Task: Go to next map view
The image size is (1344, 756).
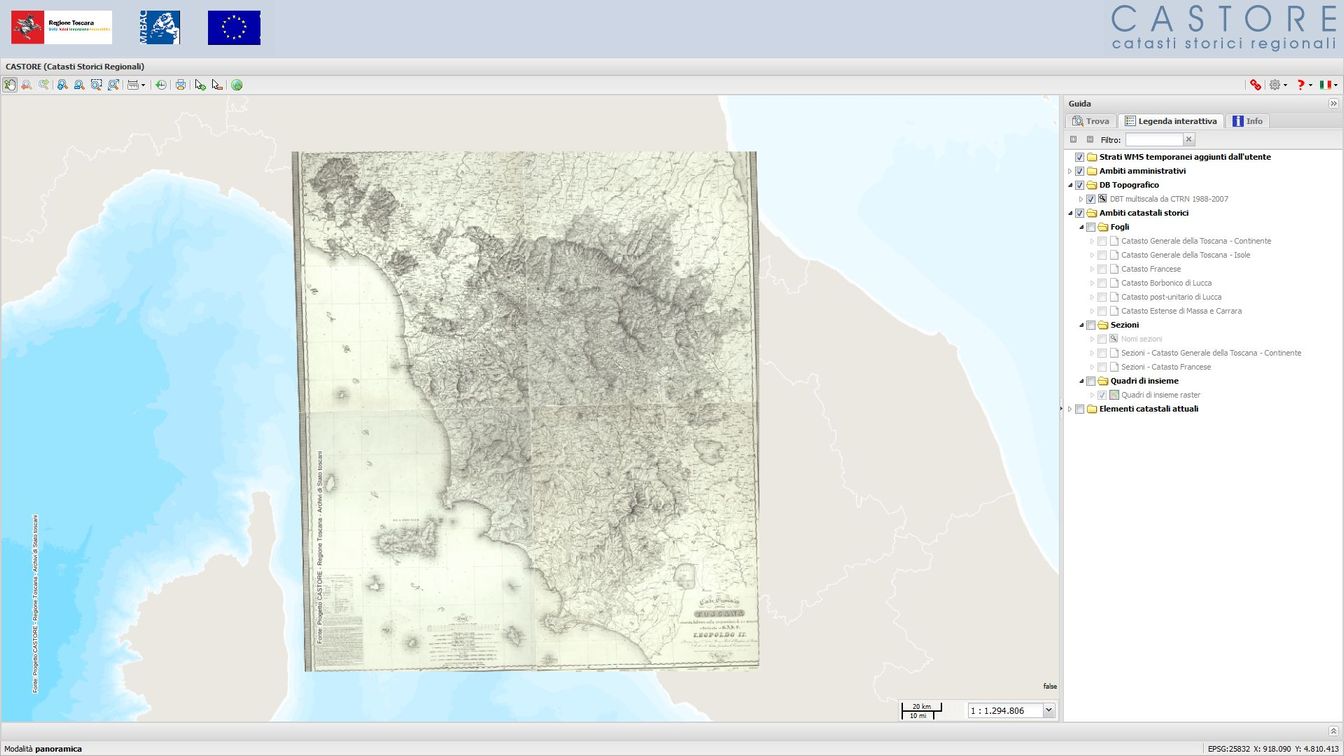Action: 44,85
